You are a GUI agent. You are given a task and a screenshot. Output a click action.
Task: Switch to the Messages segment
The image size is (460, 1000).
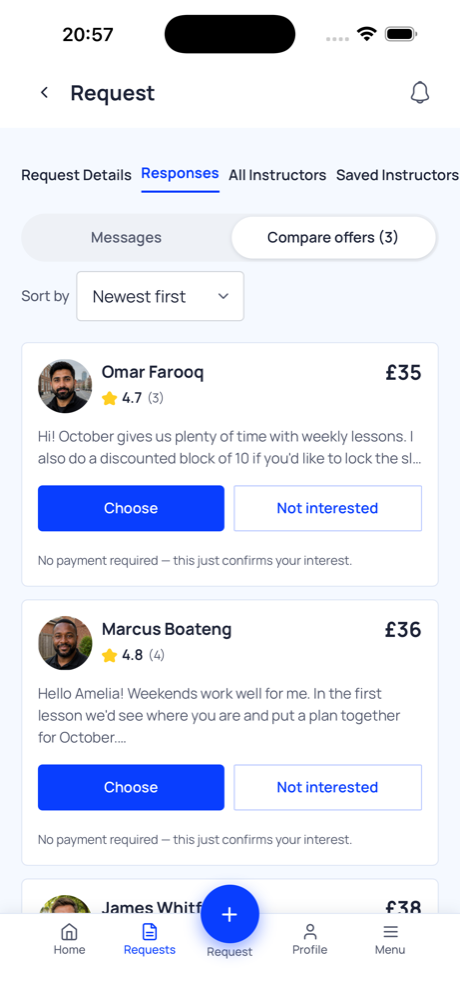tap(126, 238)
